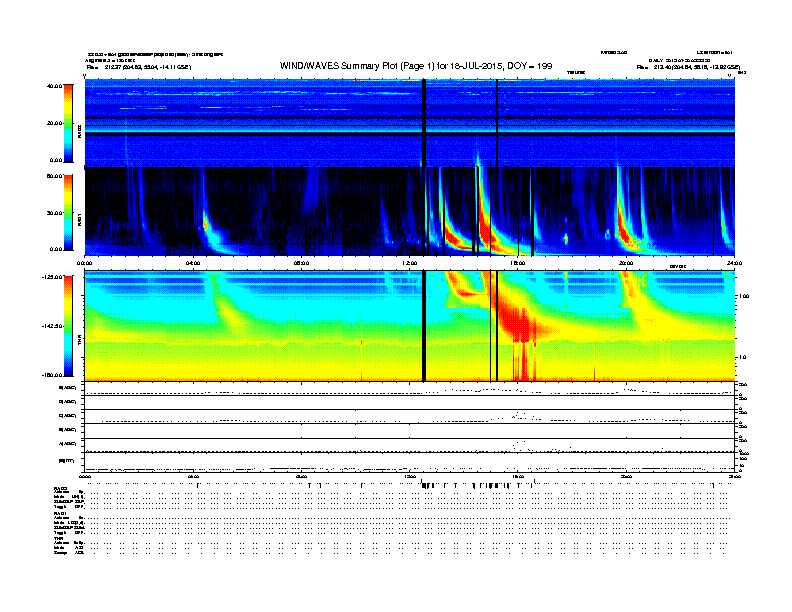Click the 08:00 time tick under RAD1 panel
This screenshot has height=612, width=792.
coord(301,263)
